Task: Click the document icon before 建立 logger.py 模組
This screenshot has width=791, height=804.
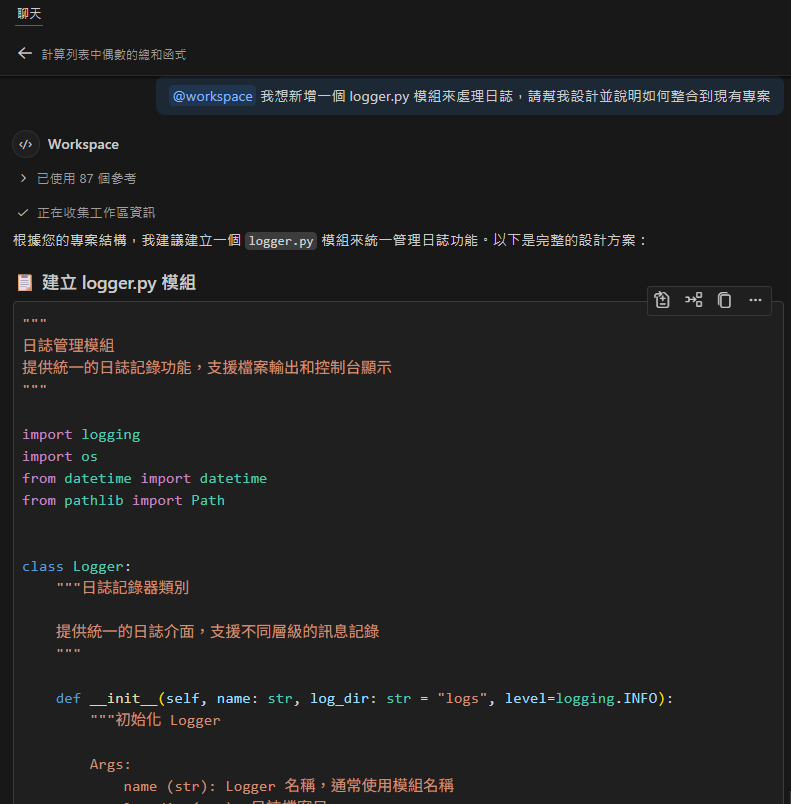Action: click(24, 282)
